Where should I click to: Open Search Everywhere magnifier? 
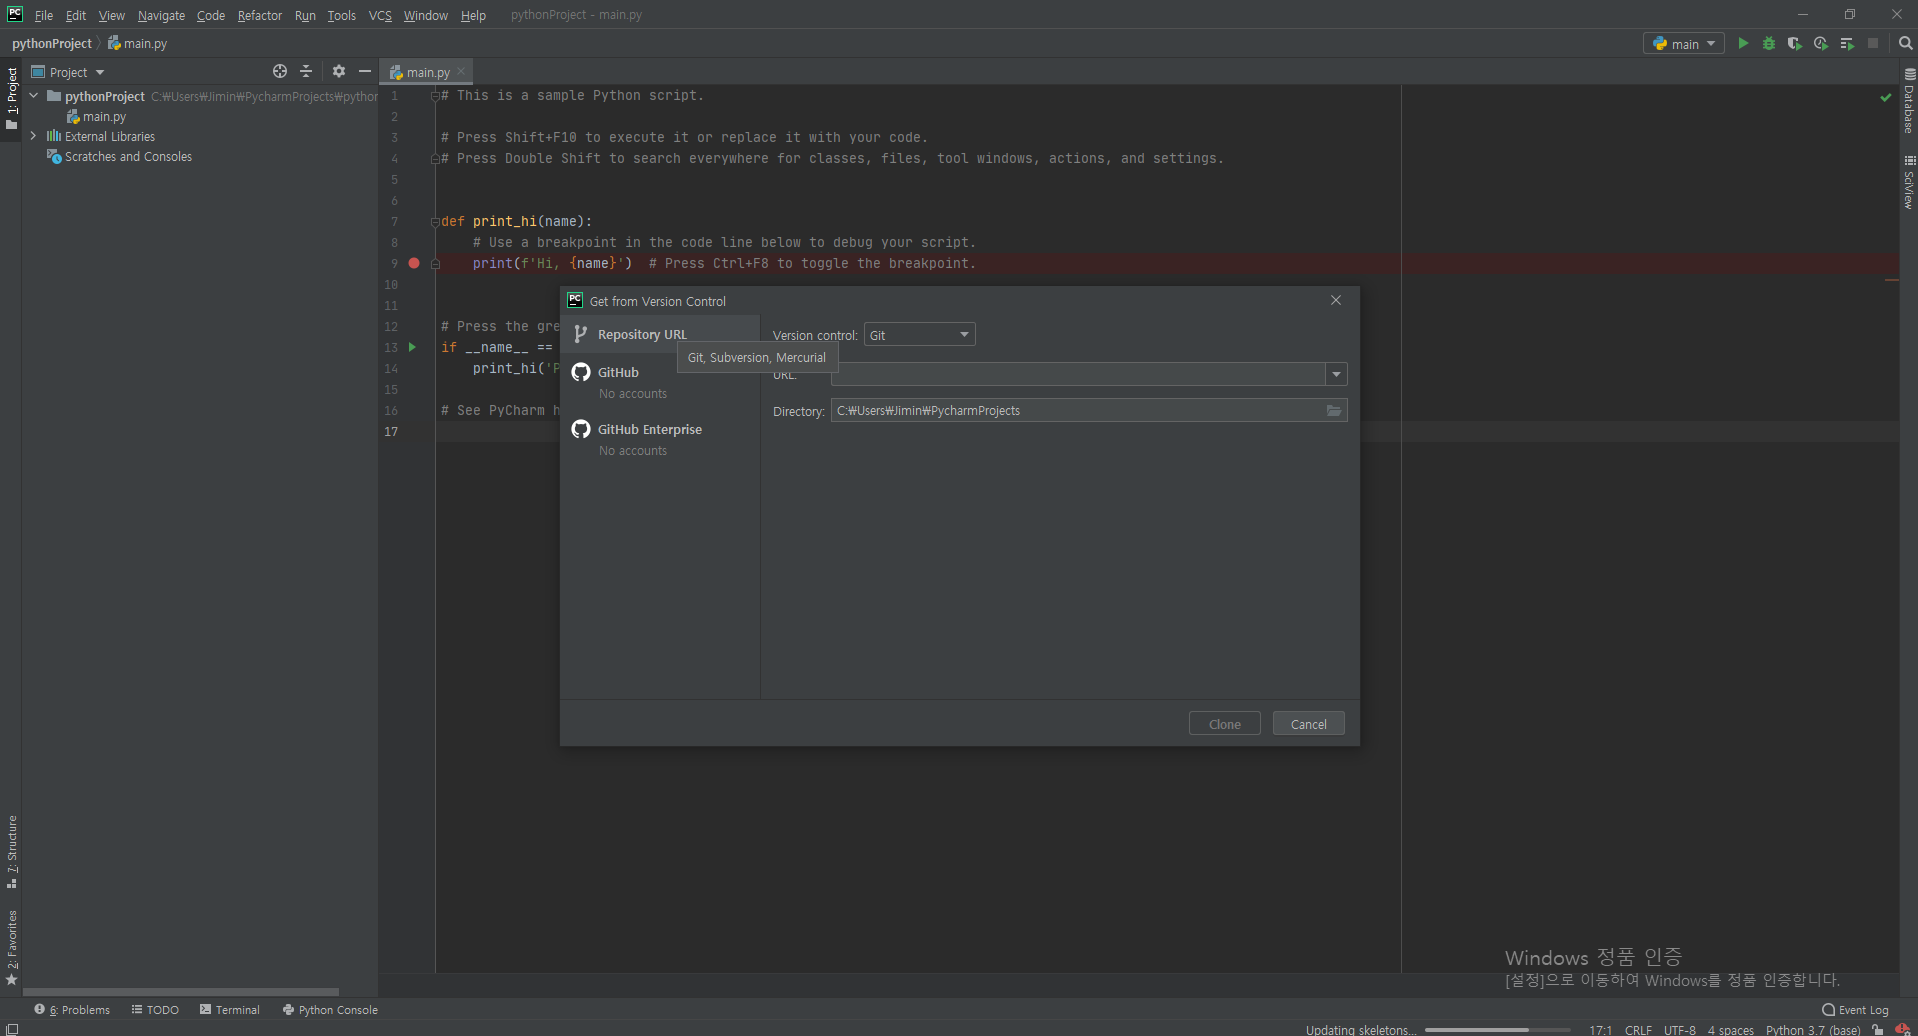coord(1905,43)
